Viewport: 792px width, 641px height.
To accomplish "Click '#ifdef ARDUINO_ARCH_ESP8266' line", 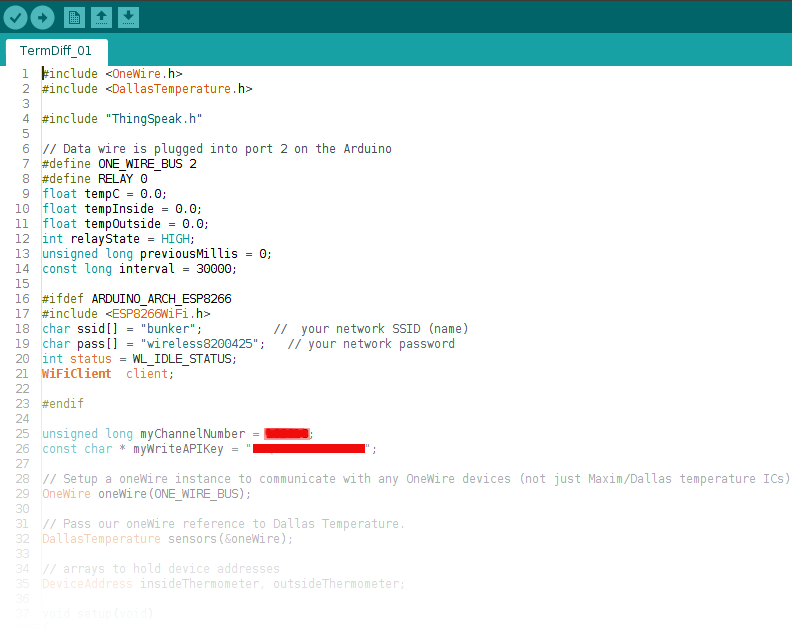I will [137, 299].
